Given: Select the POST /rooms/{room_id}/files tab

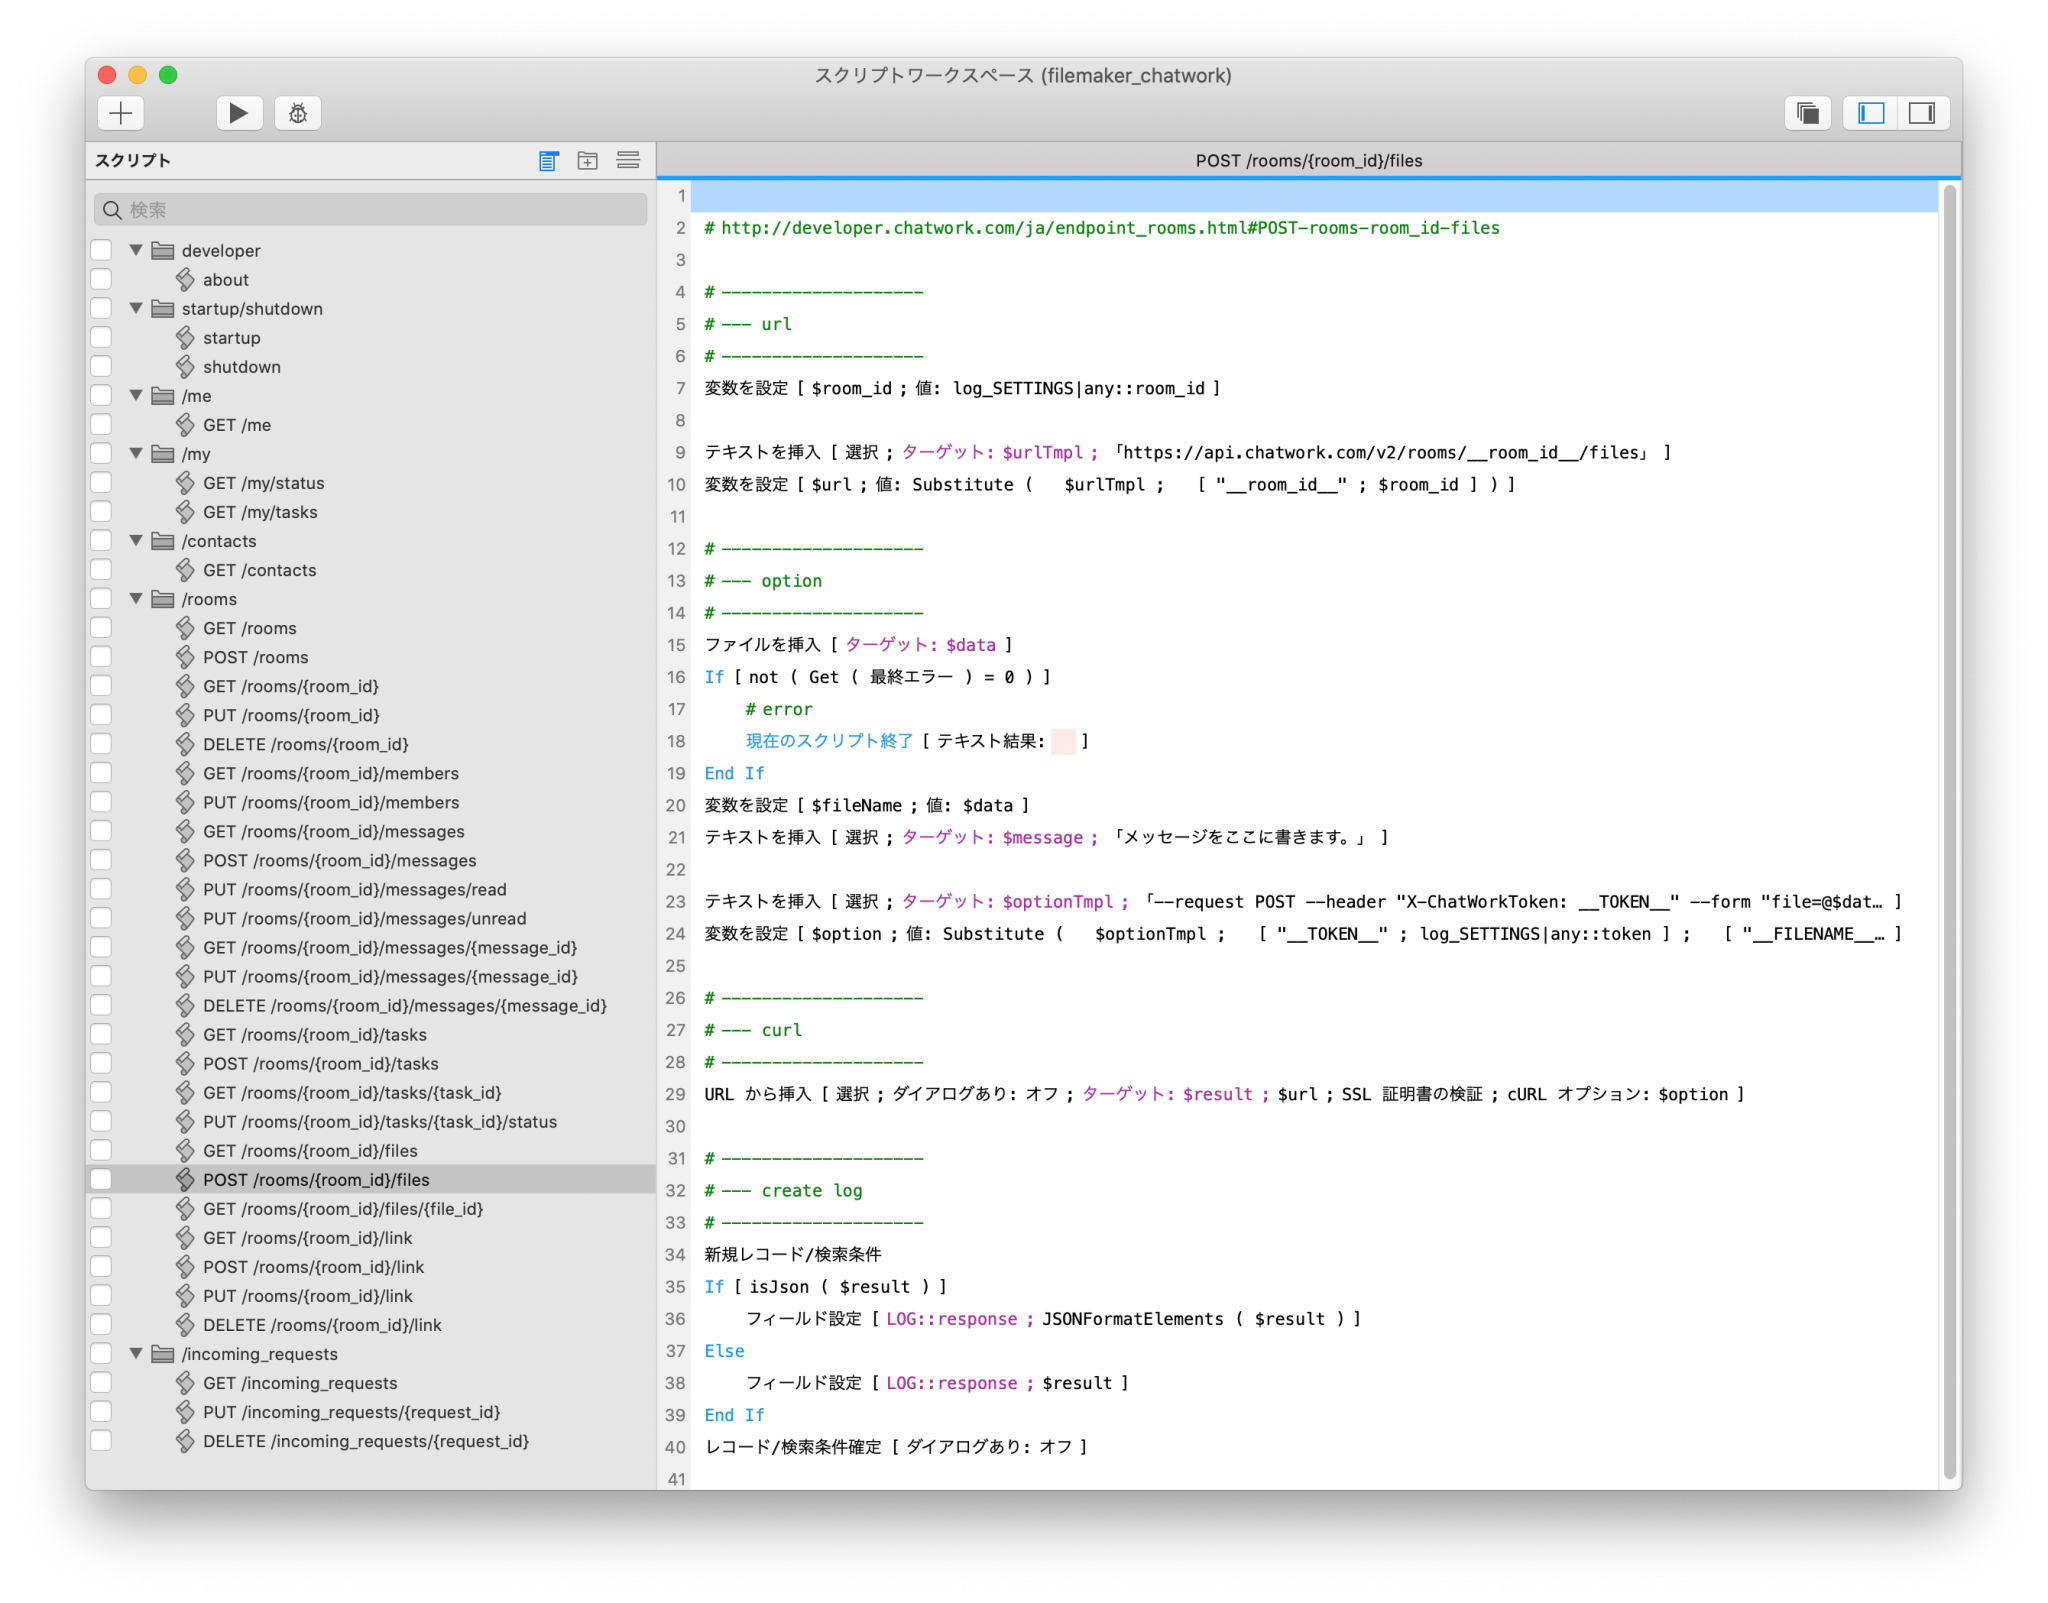Looking at the screenshot, I should click(1307, 160).
